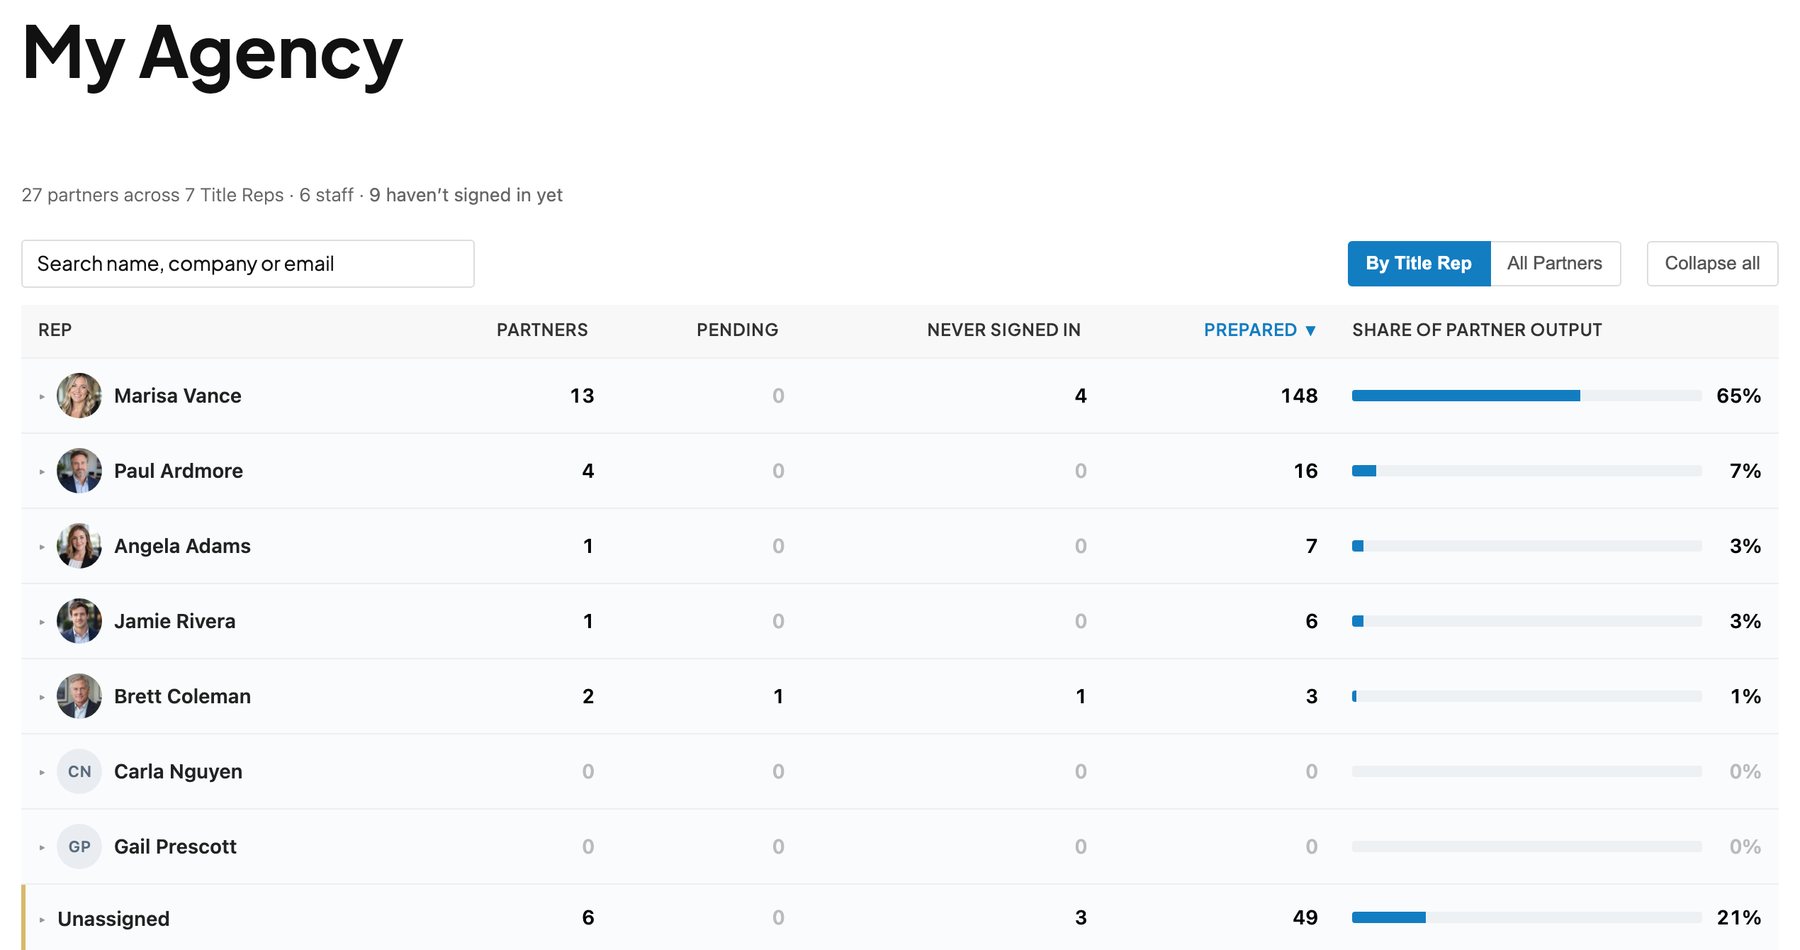Collapse all rep groups
1800x950 pixels.
[1712, 263]
